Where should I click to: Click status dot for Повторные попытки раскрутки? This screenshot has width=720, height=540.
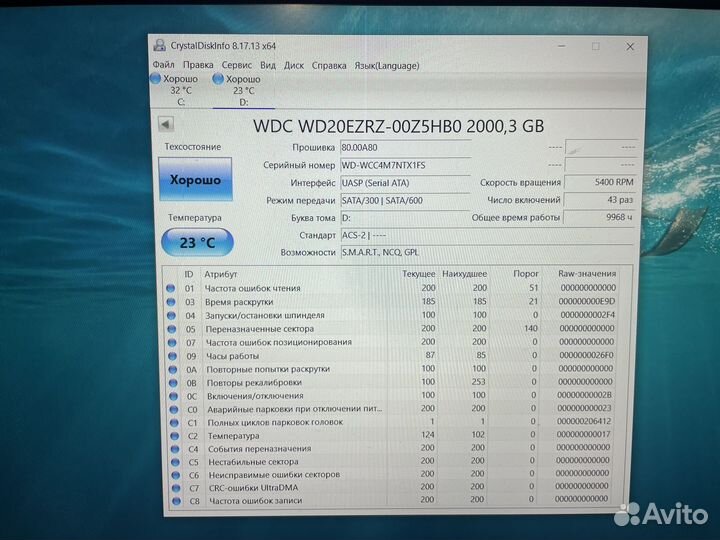coord(173,369)
